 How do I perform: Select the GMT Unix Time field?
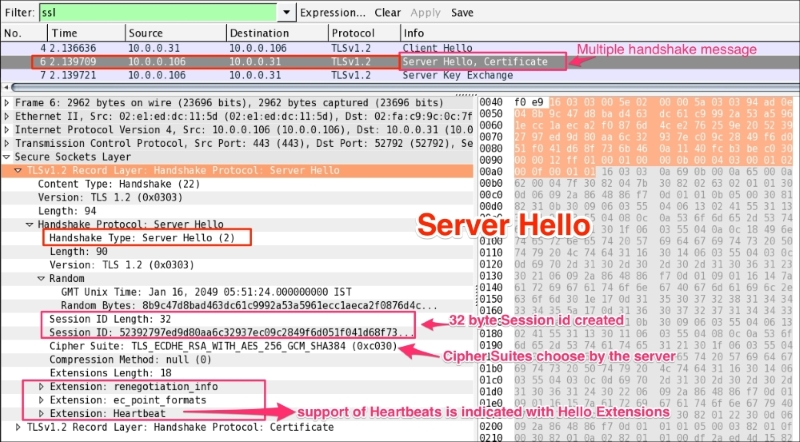(x=206, y=292)
